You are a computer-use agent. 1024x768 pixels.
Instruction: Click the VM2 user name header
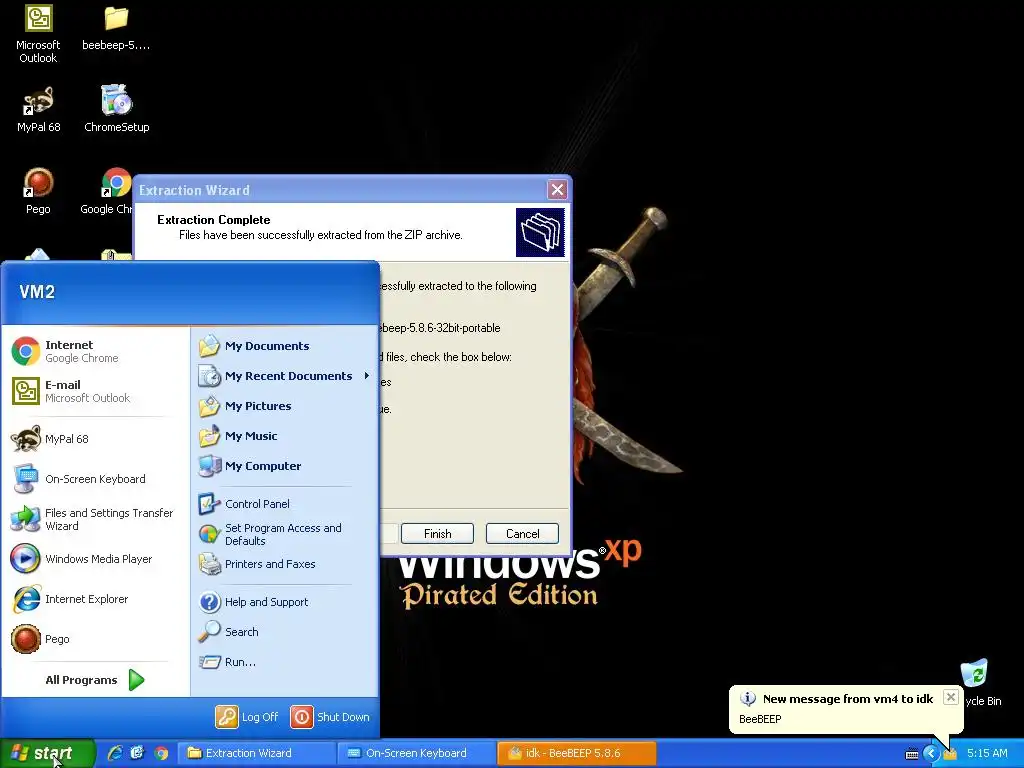pyautogui.click(x=37, y=292)
